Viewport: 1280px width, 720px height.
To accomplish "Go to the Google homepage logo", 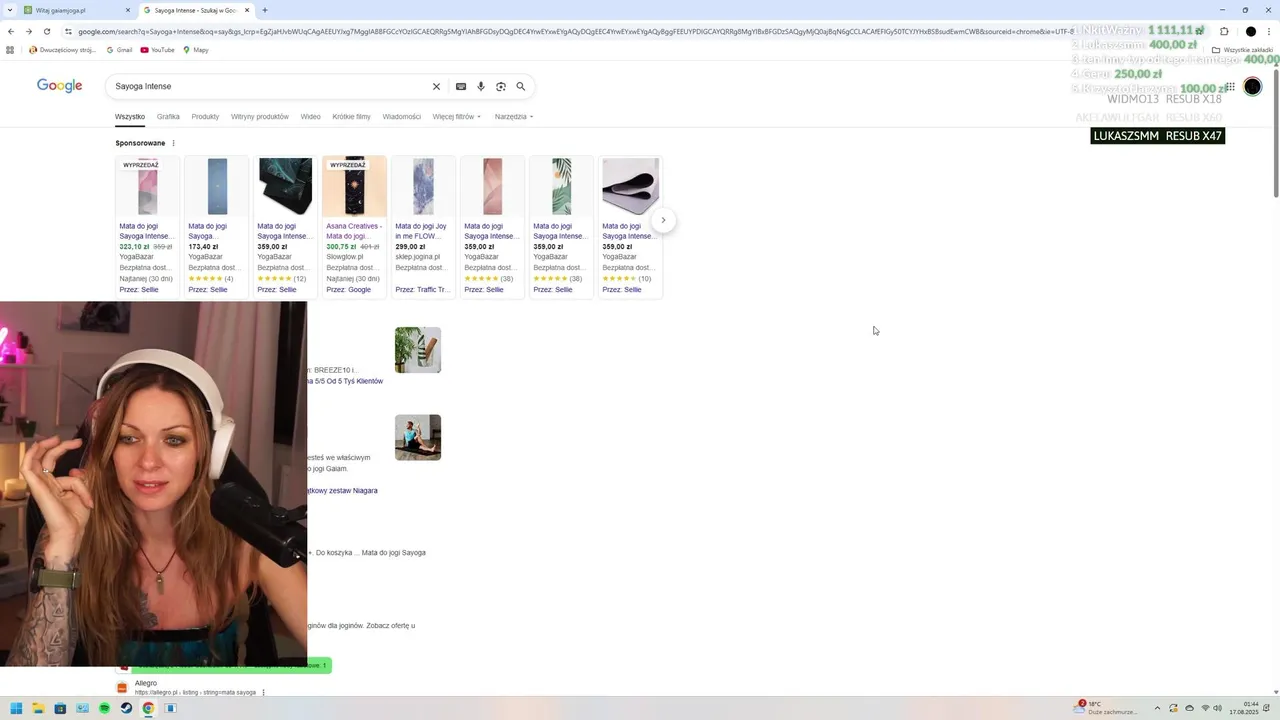I will pyautogui.click(x=60, y=86).
